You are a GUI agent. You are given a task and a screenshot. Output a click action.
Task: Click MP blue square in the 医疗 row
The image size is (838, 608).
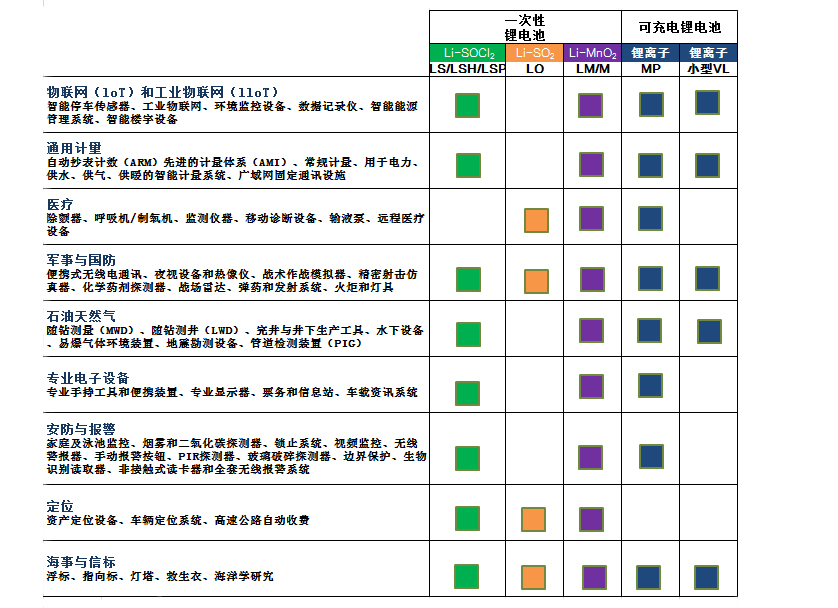(x=650, y=219)
